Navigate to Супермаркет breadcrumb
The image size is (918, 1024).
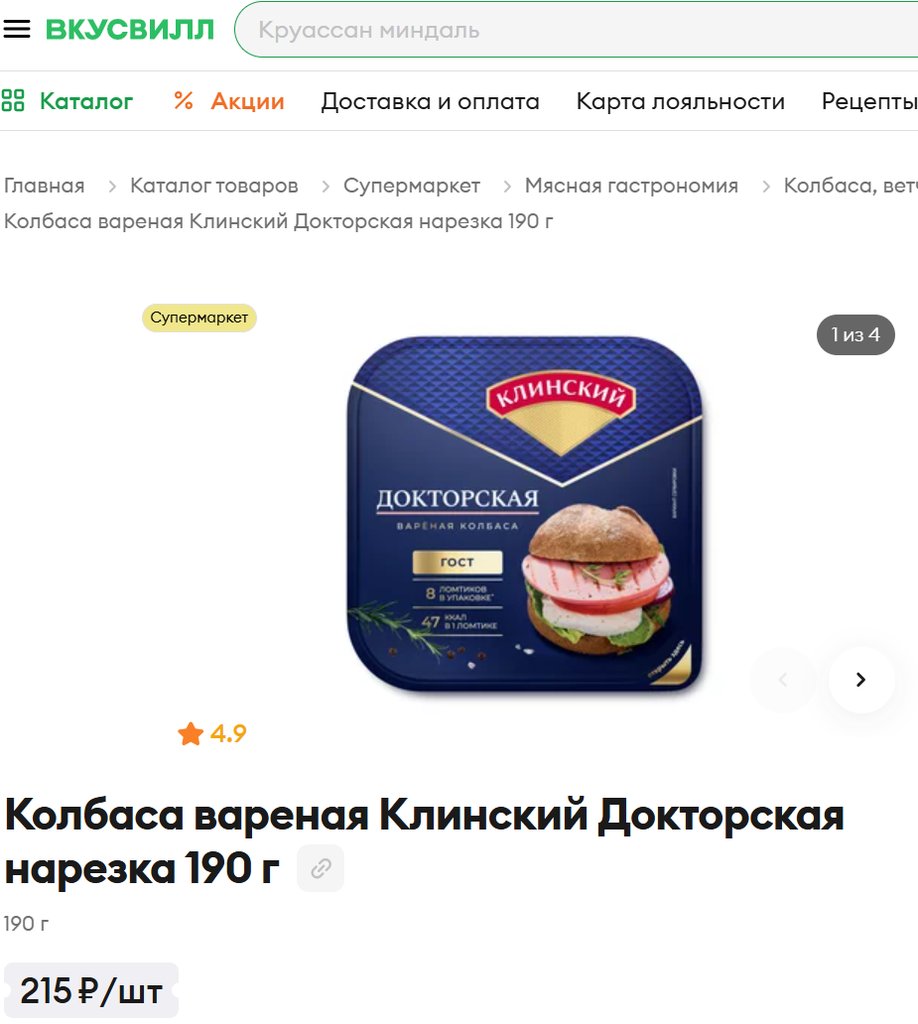[412, 185]
